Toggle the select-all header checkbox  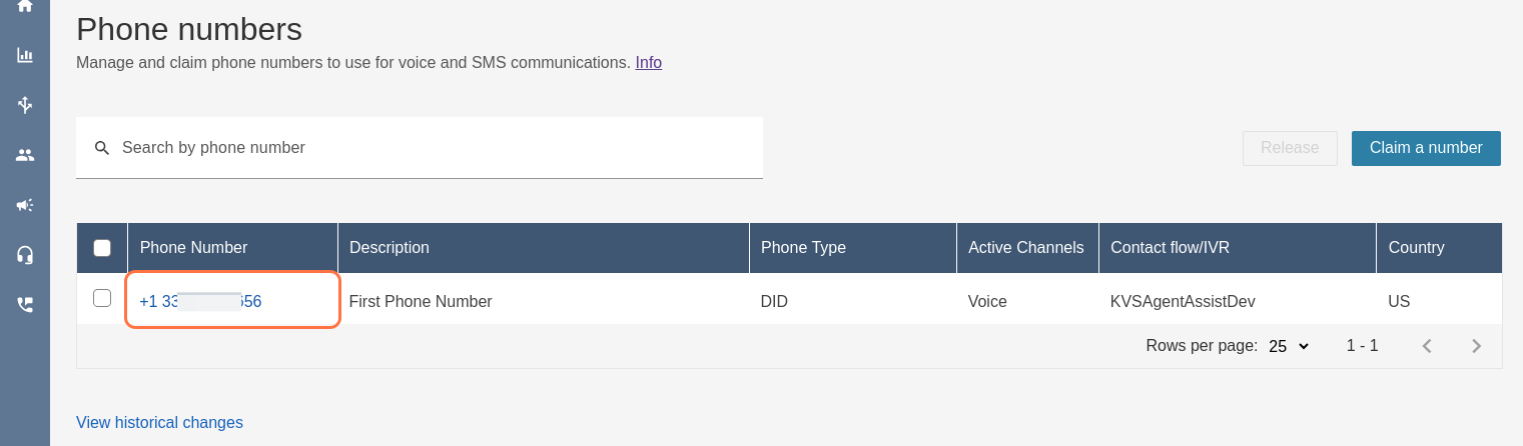pos(102,248)
